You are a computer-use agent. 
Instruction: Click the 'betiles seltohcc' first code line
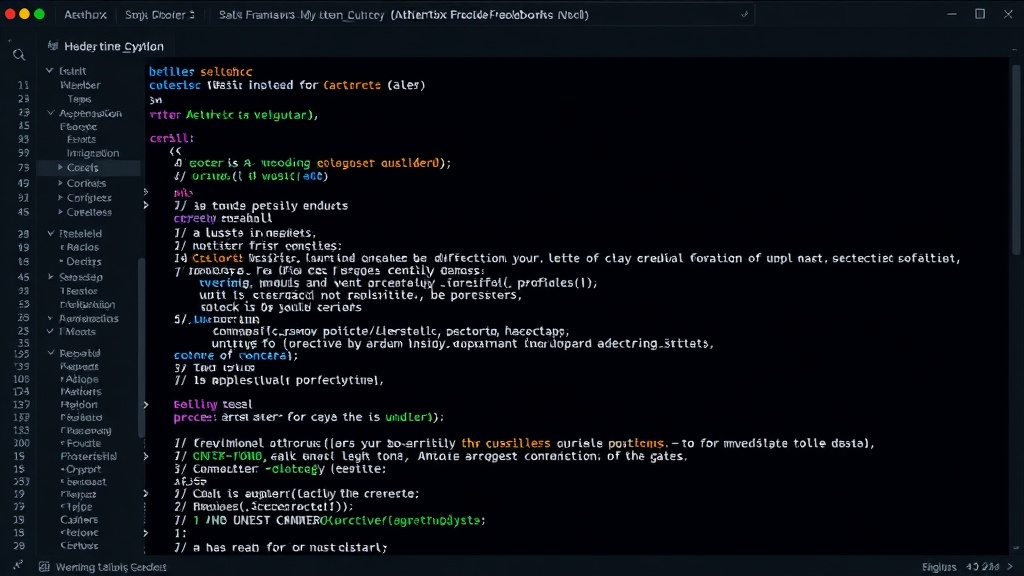[x=200, y=72]
